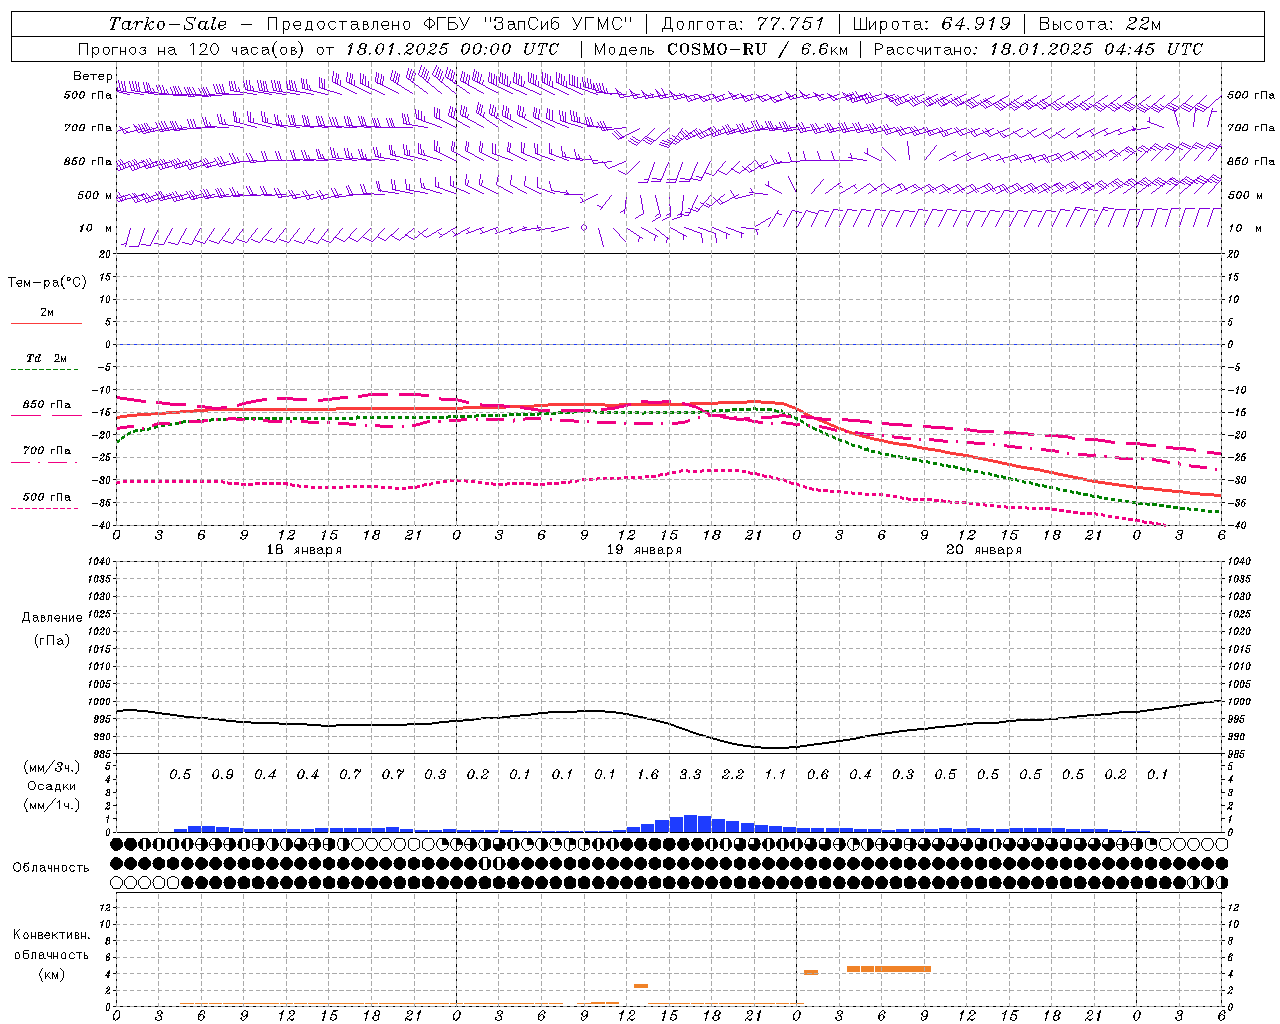Viewport: 1280px width, 1024px height.
Task: Click the Осадки precipitation label
Action: (x=52, y=786)
